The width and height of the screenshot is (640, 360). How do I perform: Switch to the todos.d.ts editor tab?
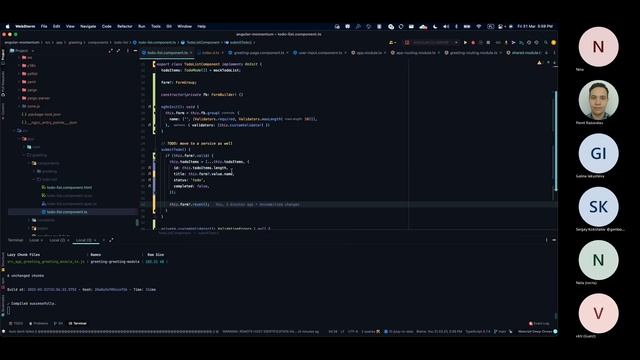click(211, 53)
